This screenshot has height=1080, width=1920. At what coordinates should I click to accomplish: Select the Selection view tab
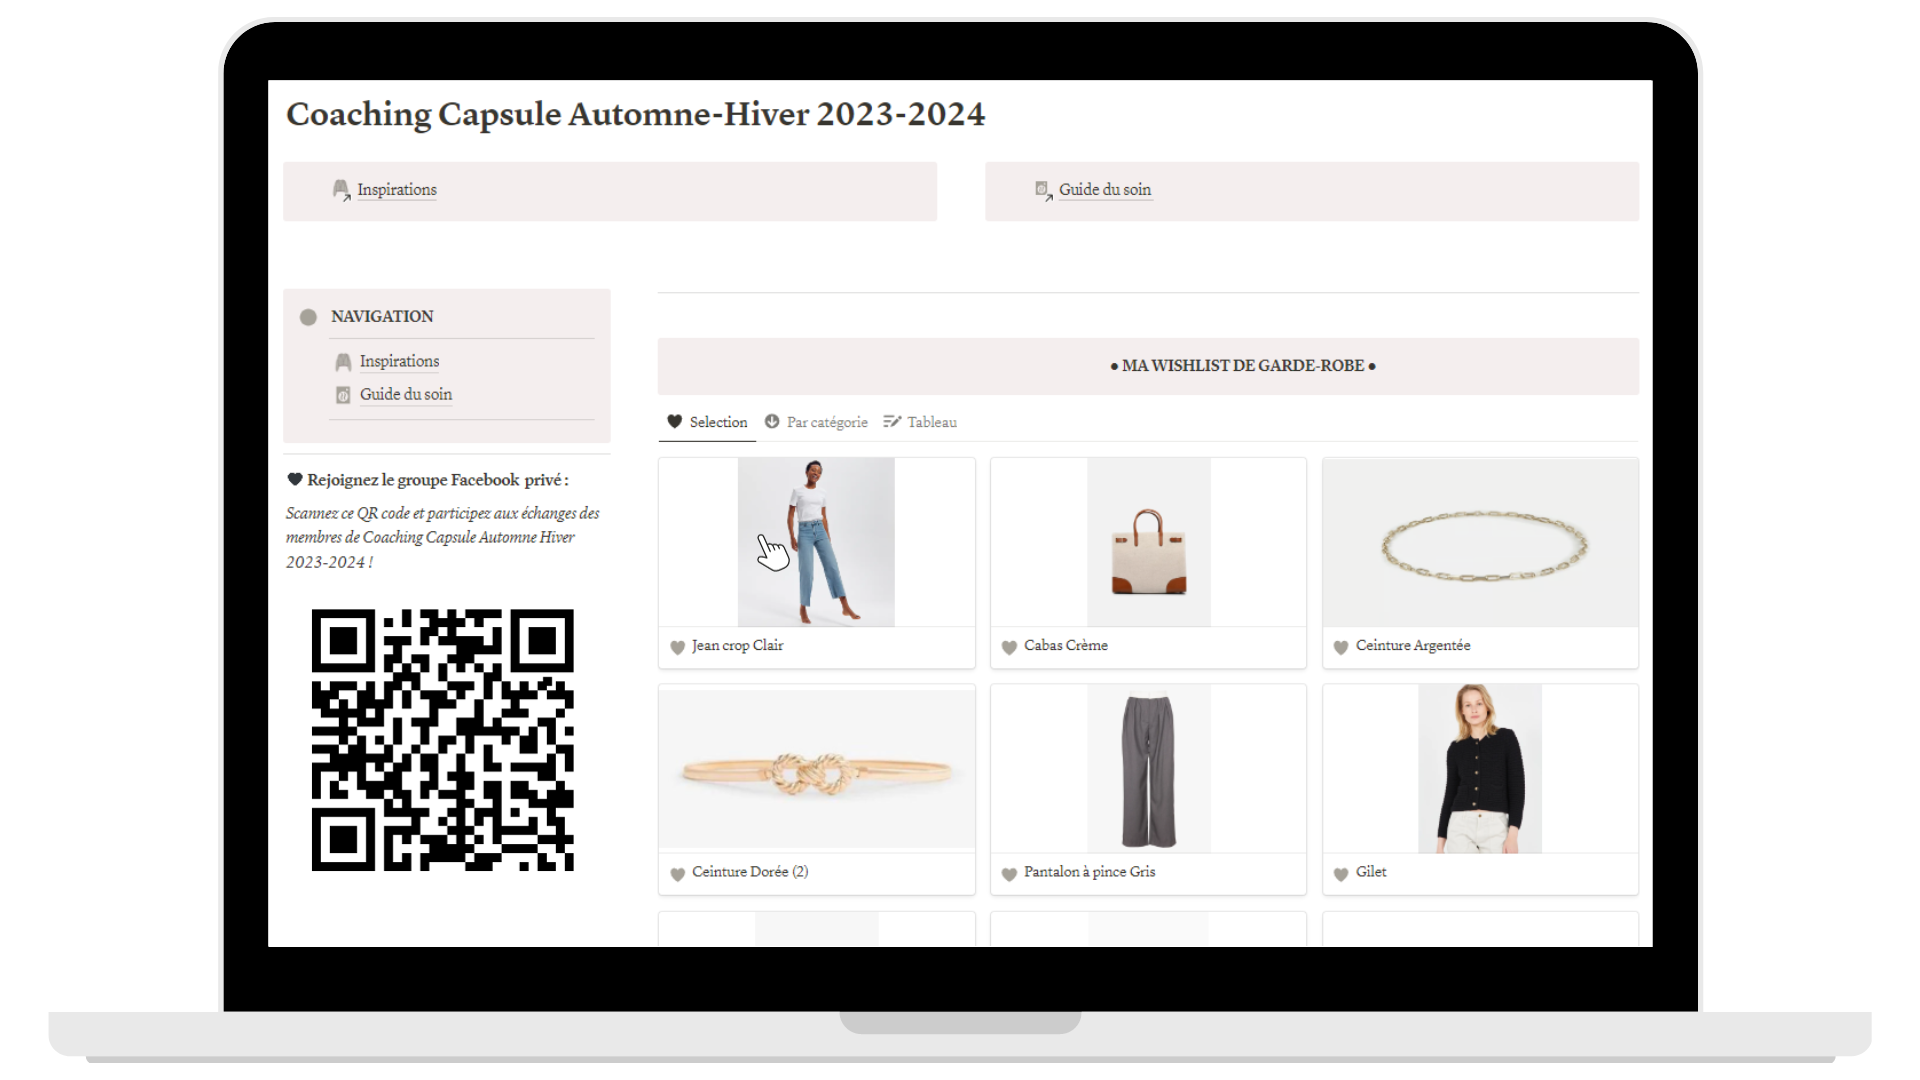pyautogui.click(x=707, y=422)
